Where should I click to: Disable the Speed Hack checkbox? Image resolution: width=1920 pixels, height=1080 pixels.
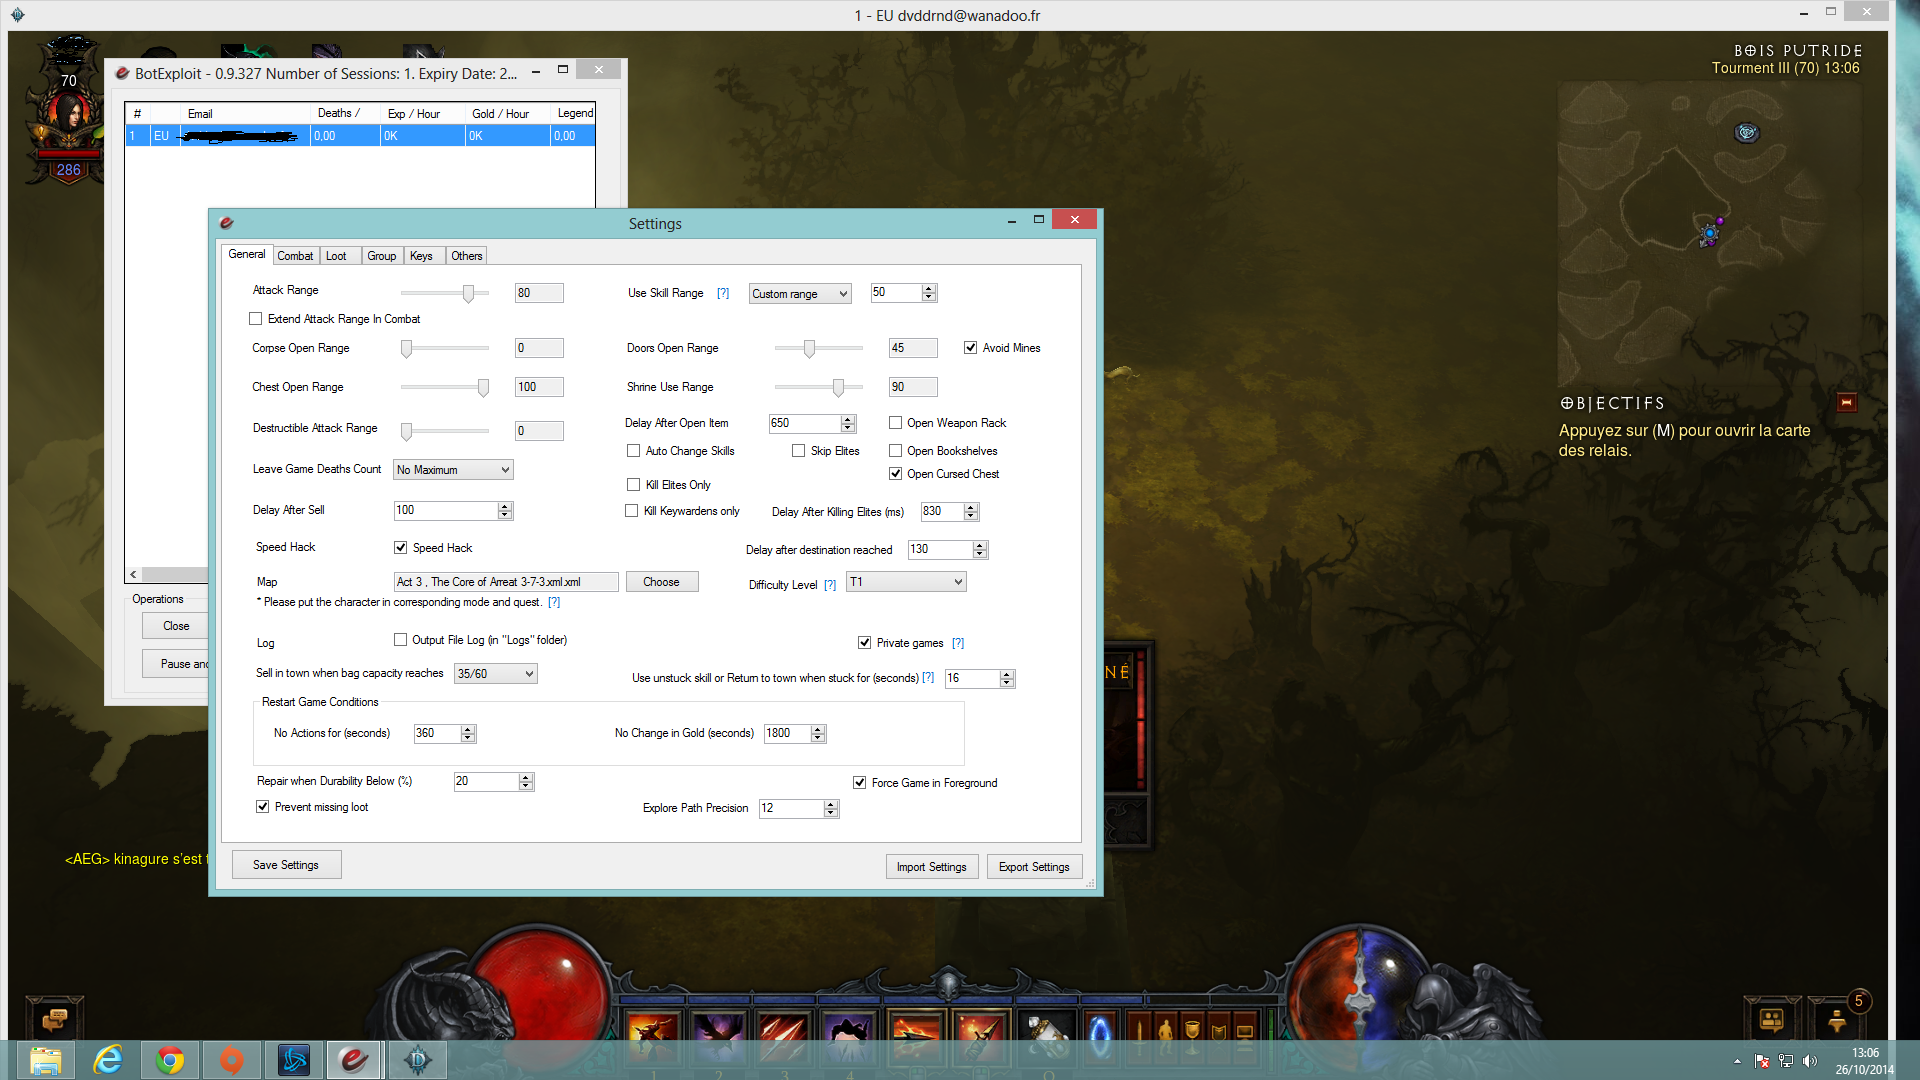click(x=400, y=548)
